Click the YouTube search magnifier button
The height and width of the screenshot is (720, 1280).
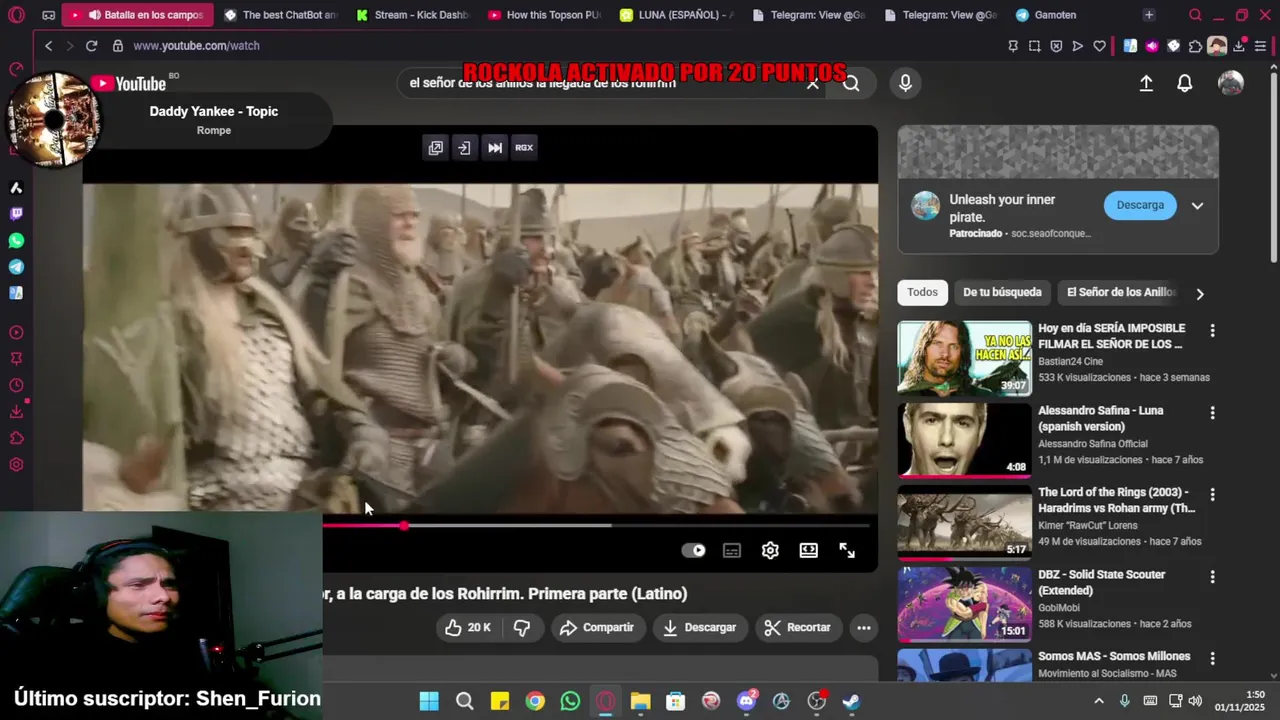click(x=851, y=84)
